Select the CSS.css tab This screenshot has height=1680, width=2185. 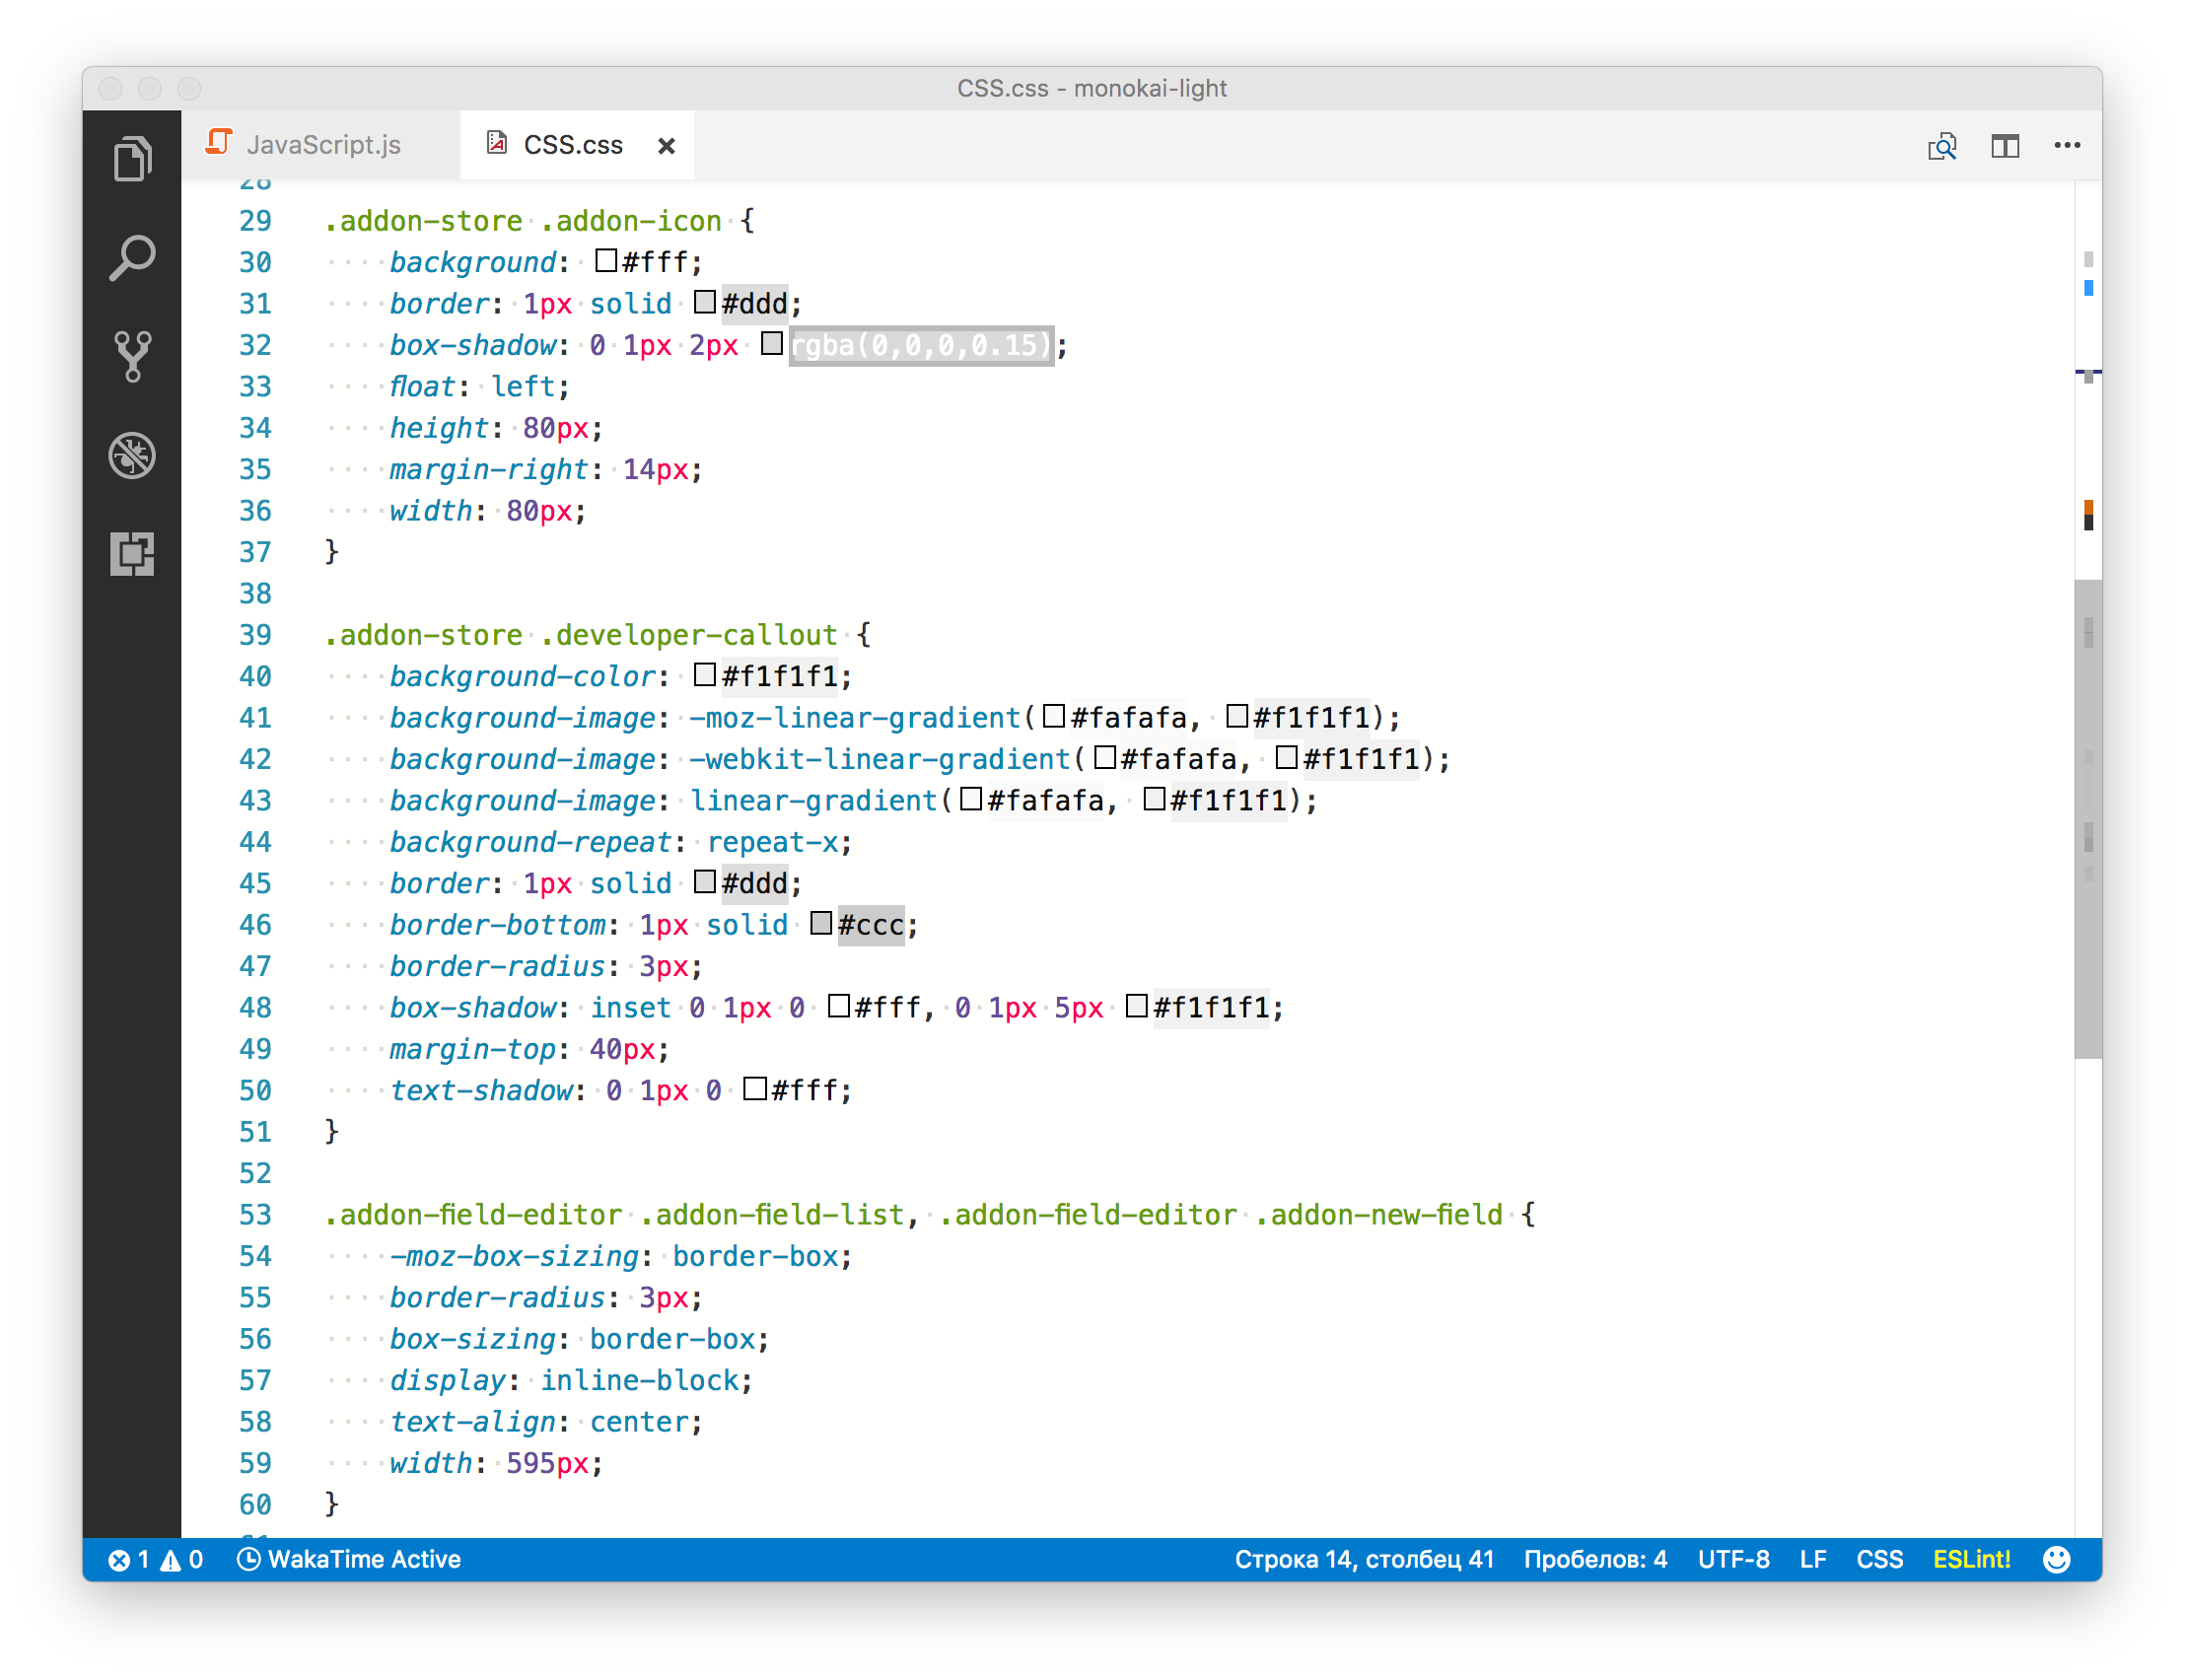(x=572, y=145)
